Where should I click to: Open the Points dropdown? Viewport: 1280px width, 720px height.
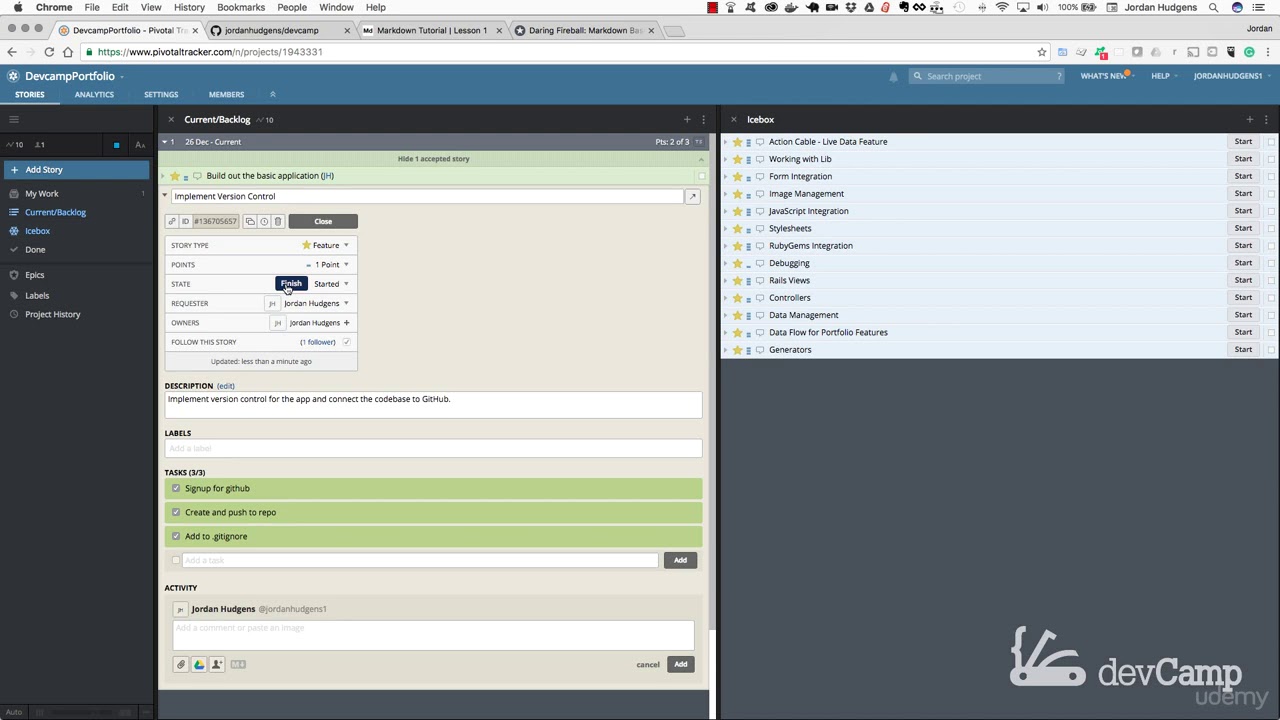coord(328,265)
